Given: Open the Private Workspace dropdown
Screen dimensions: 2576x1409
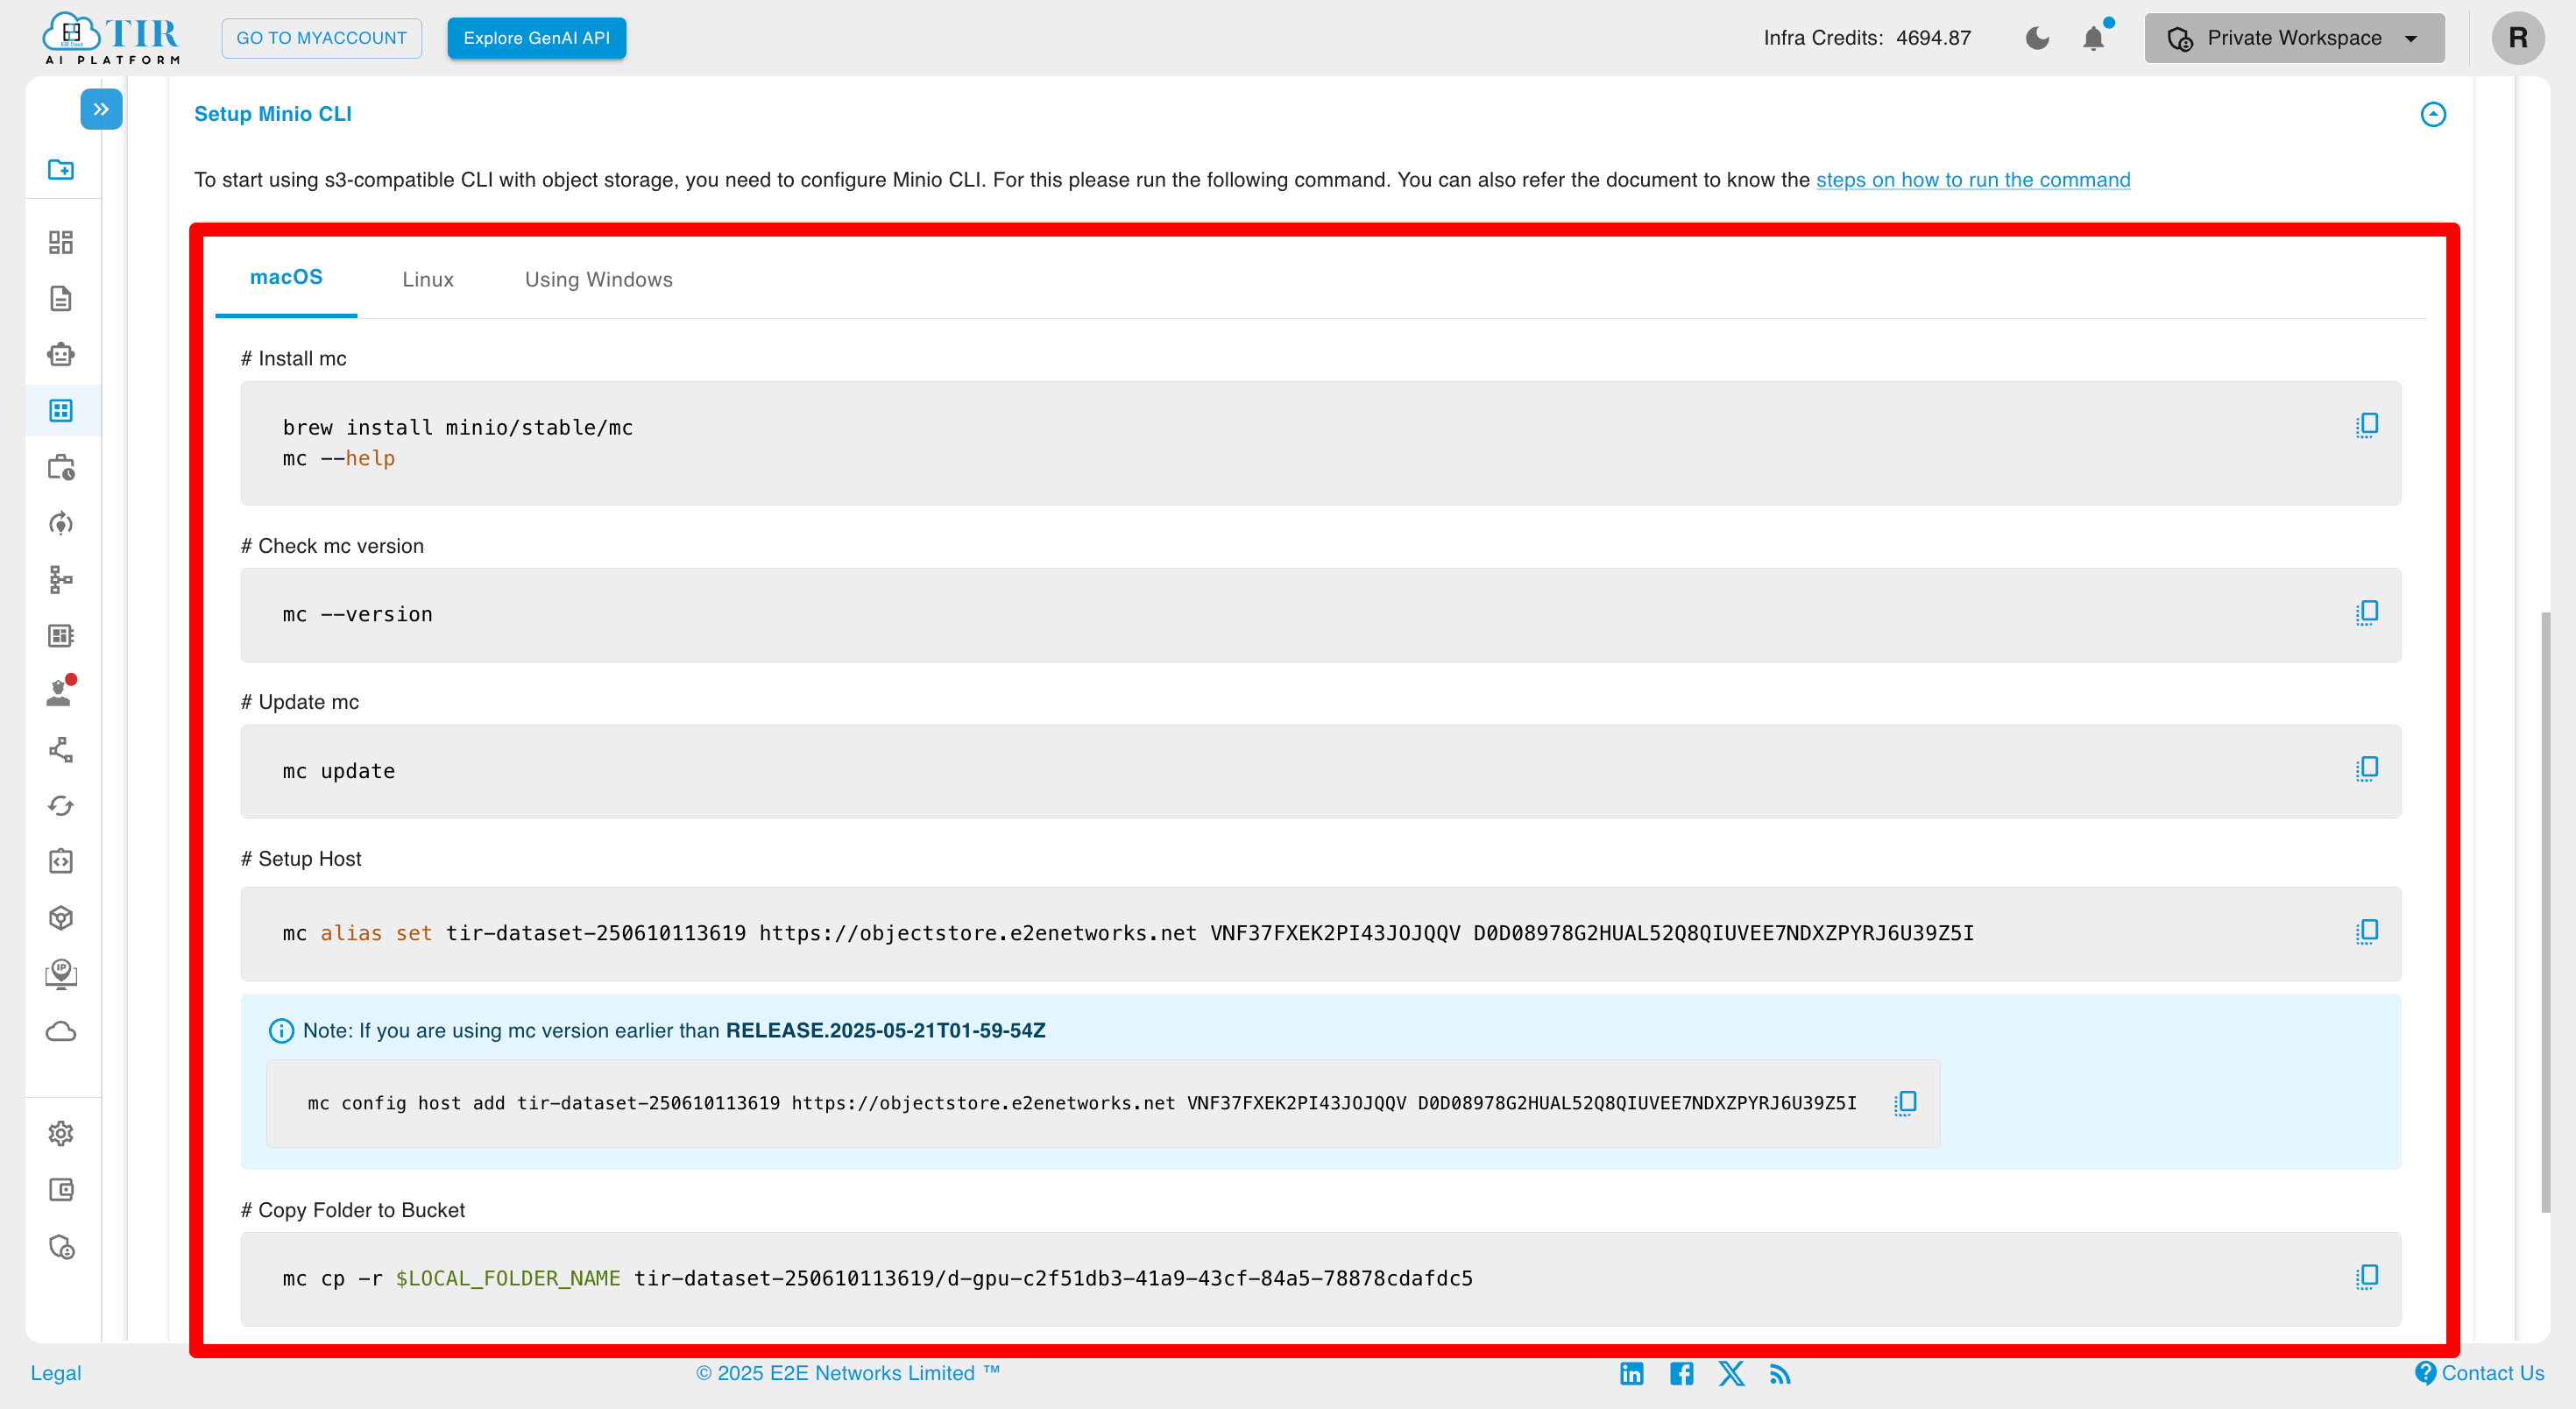Looking at the screenshot, I should point(2294,38).
